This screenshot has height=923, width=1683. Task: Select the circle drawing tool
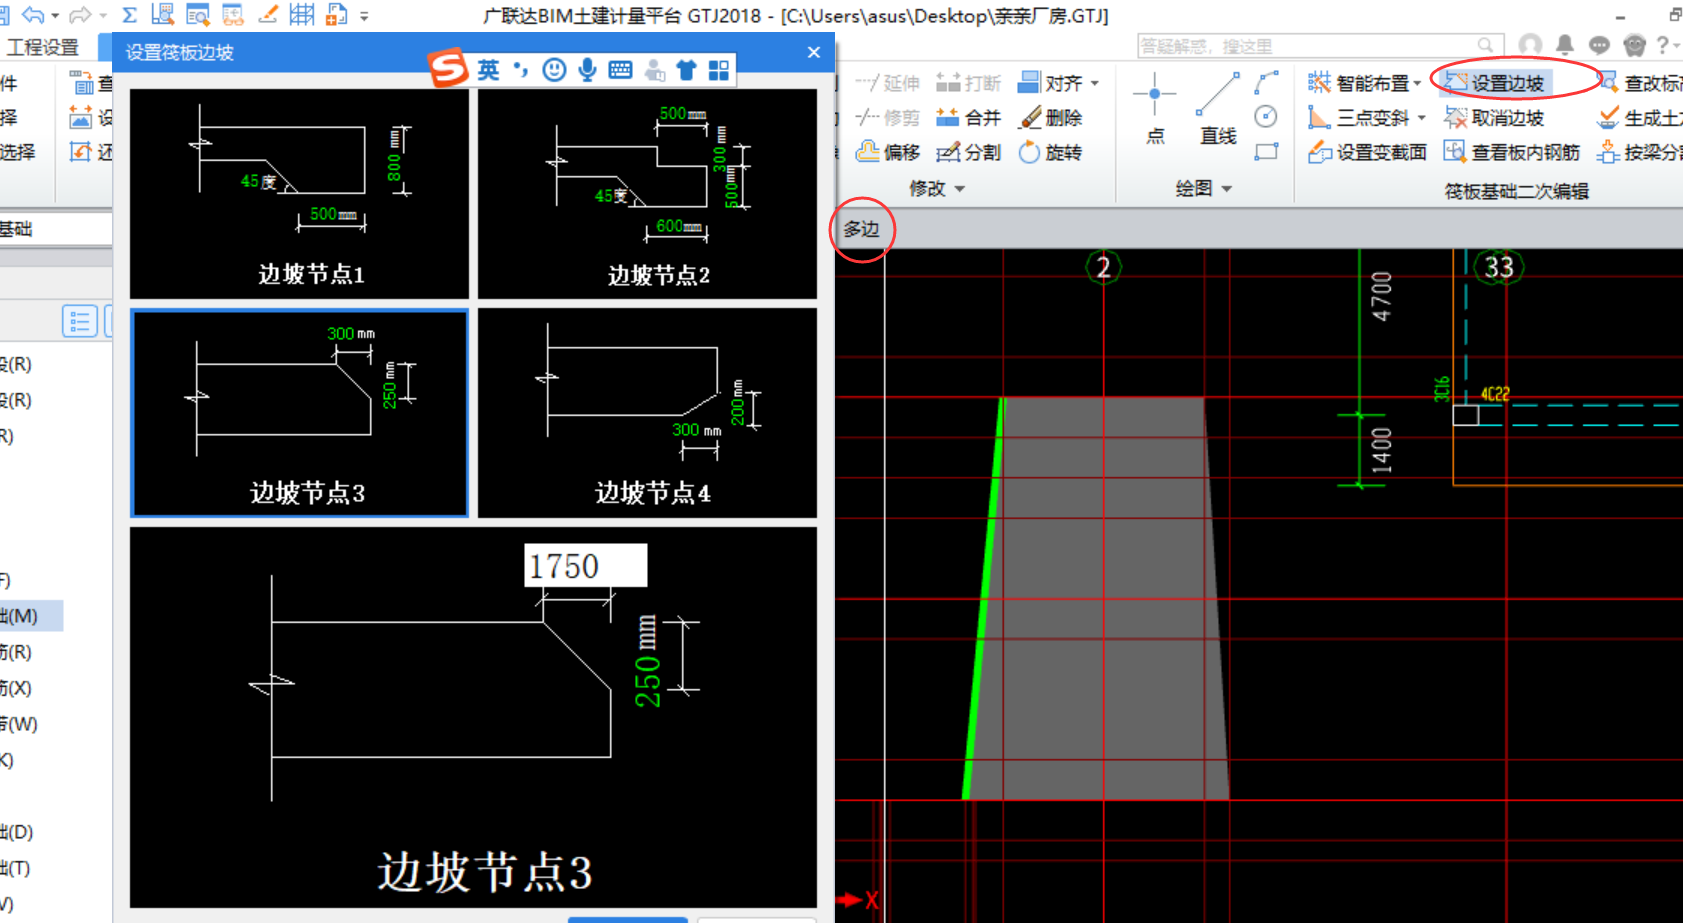1267,117
